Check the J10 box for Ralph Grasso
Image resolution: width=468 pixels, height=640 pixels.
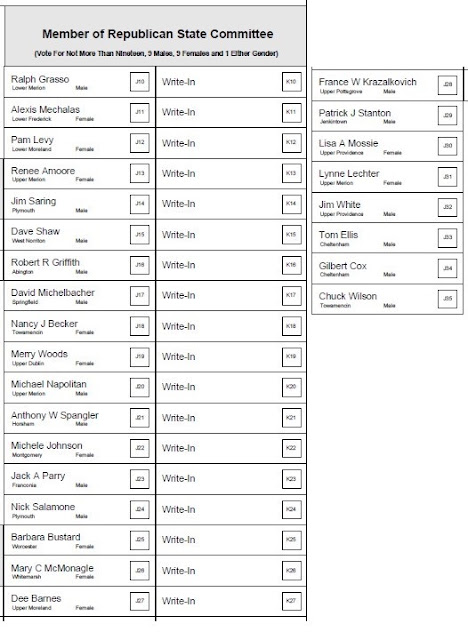click(140, 82)
